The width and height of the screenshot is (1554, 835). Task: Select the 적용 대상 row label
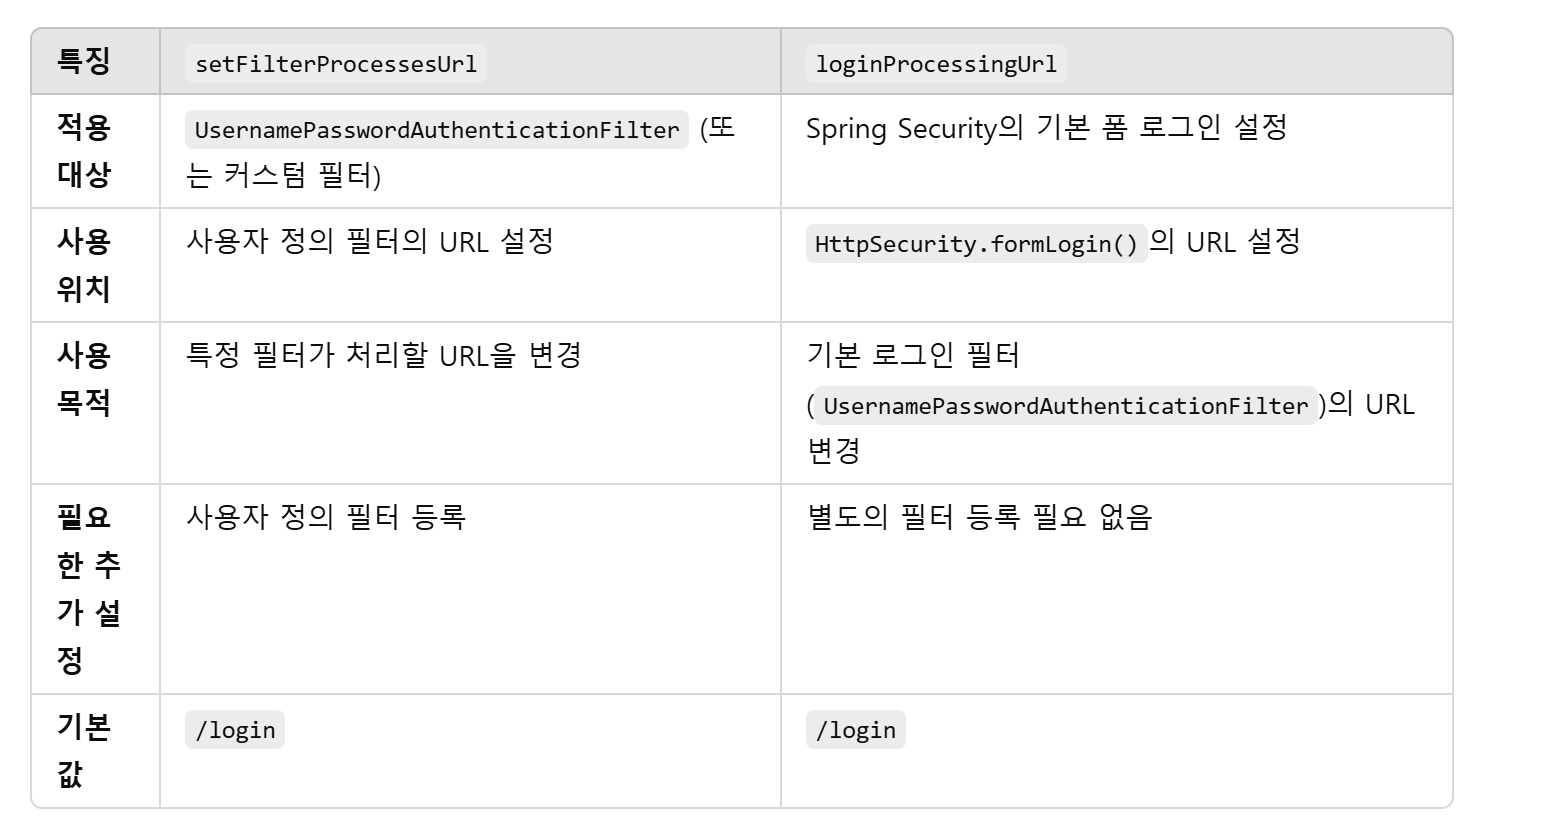click(84, 151)
